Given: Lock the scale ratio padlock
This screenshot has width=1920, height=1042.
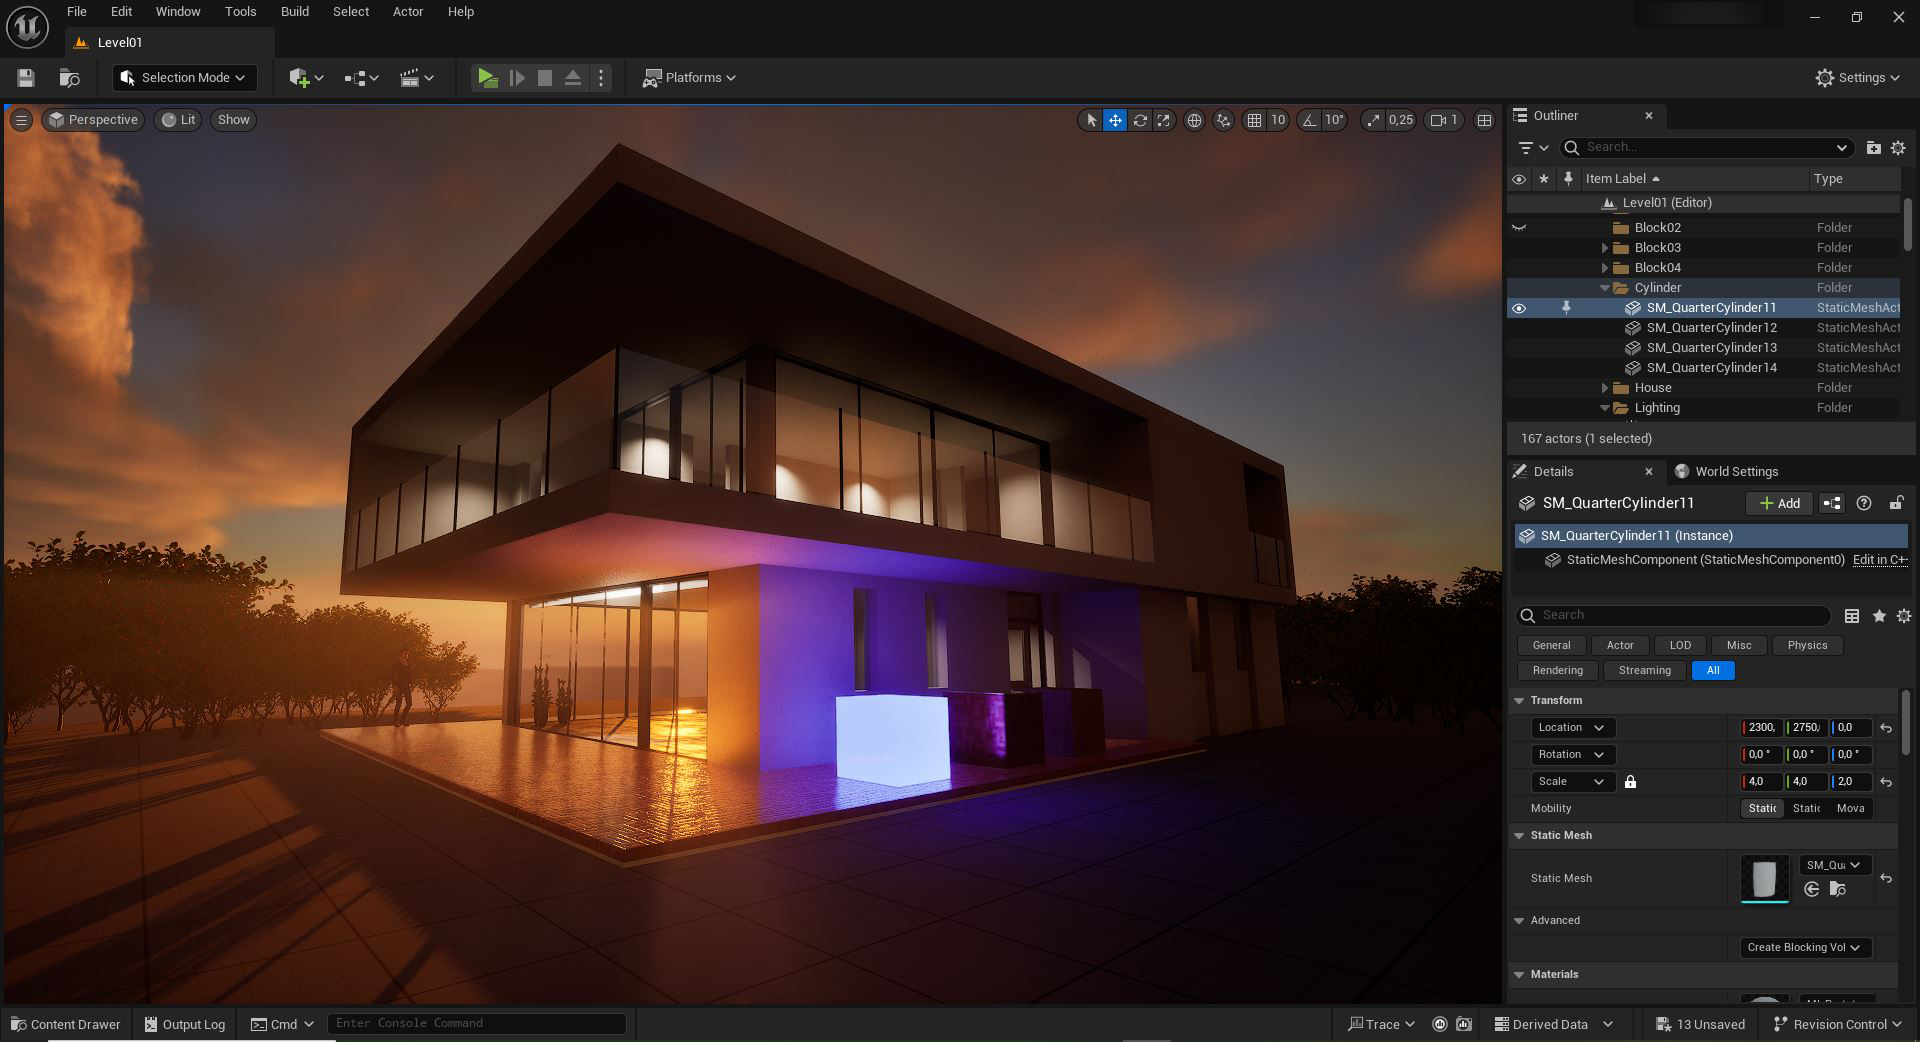Looking at the screenshot, I should [1630, 782].
